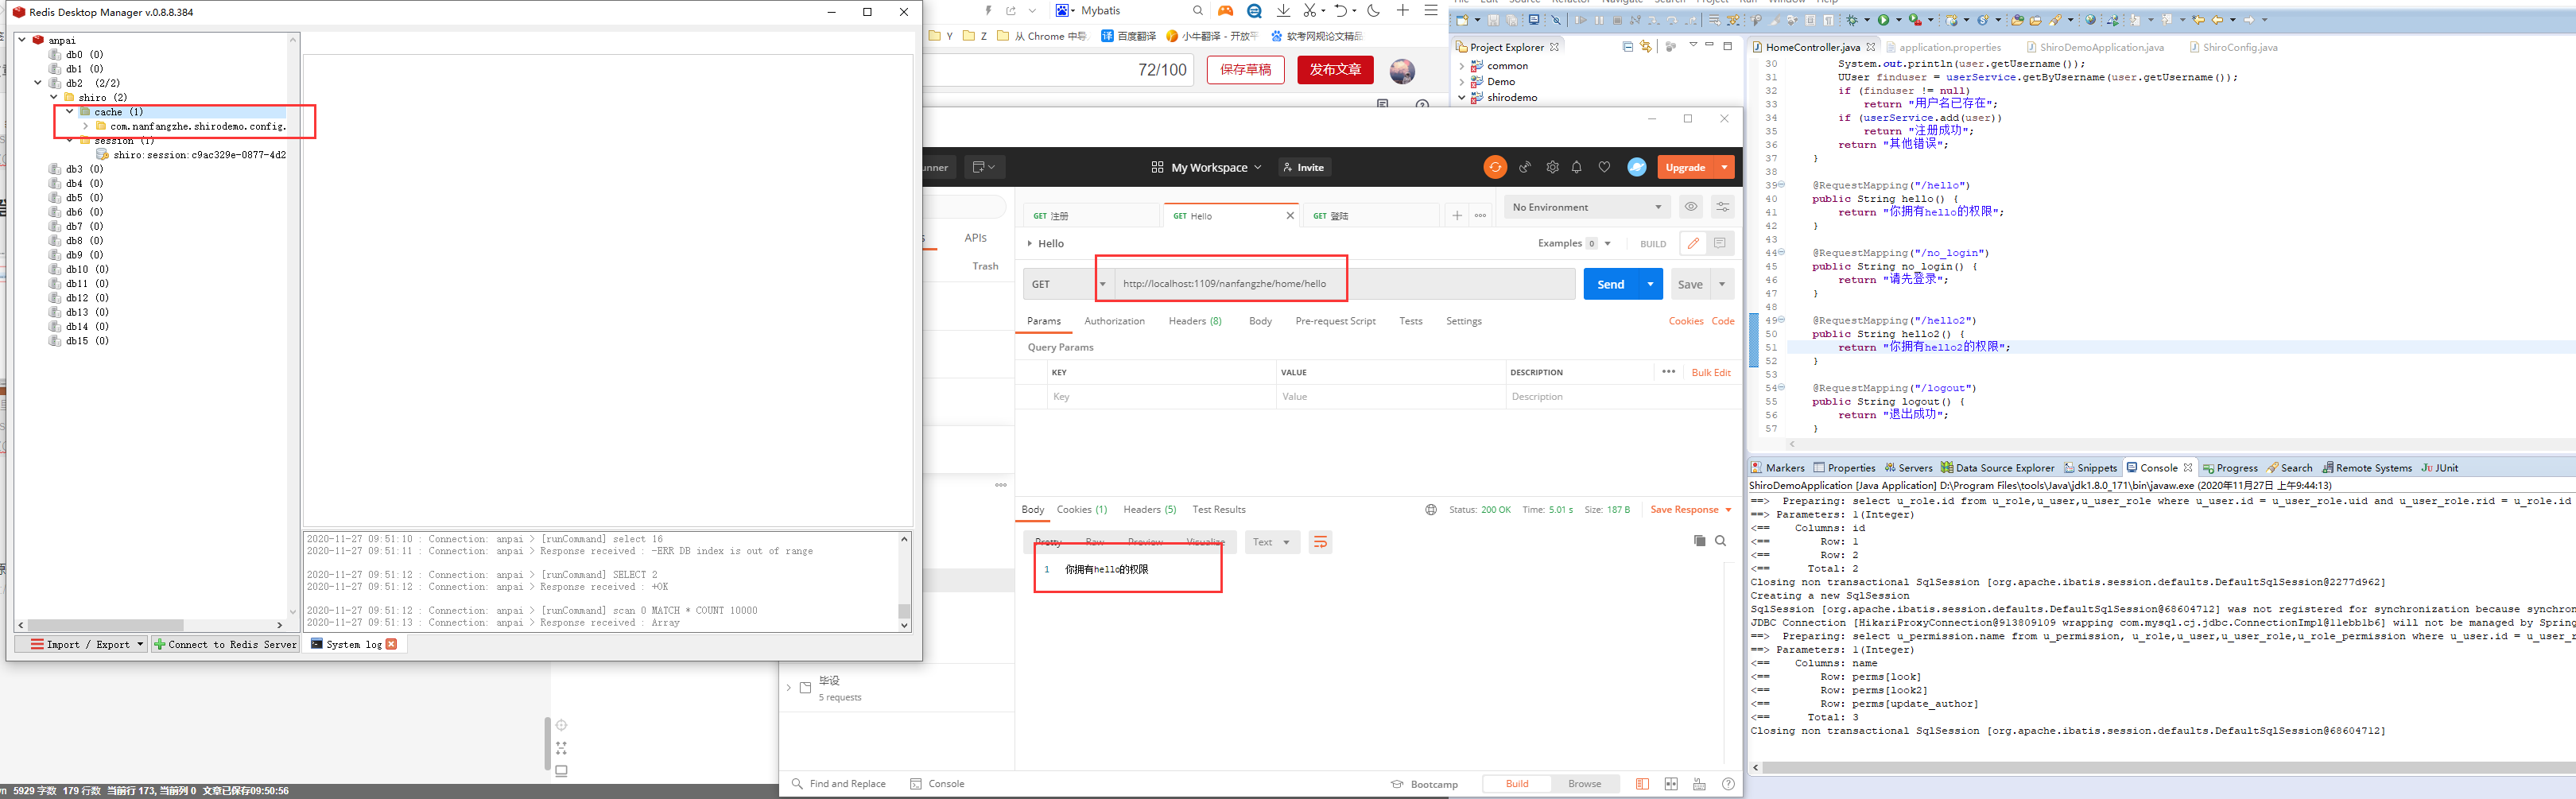This screenshot has width=2576, height=799.
Task: Search the response body with magnifier icon
Action: (x=1721, y=541)
